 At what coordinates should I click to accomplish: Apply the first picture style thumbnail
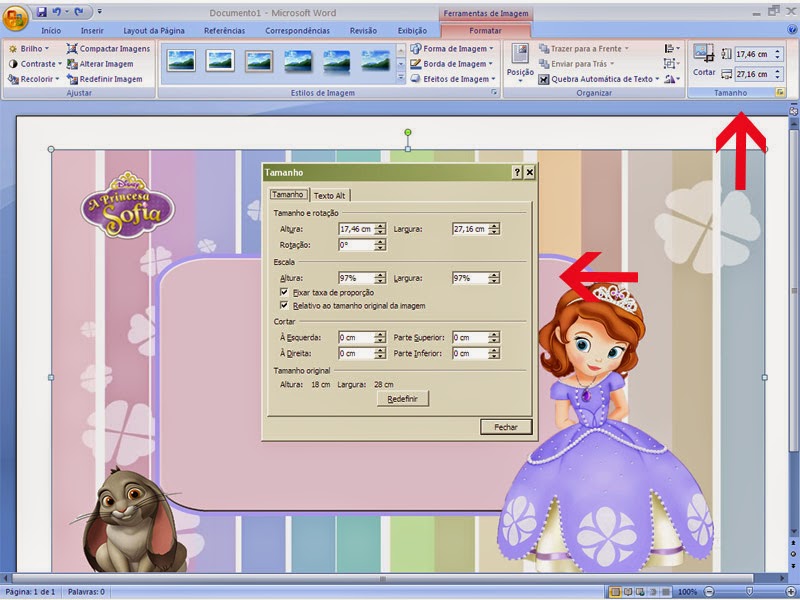coord(181,60)
